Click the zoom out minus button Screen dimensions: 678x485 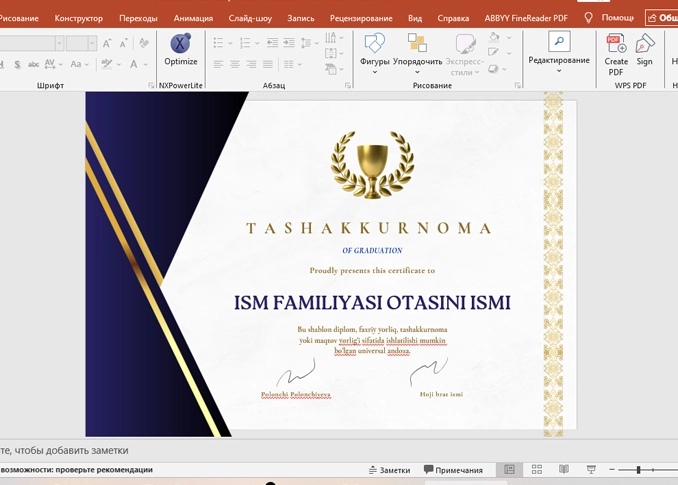(x=612, y=469)
